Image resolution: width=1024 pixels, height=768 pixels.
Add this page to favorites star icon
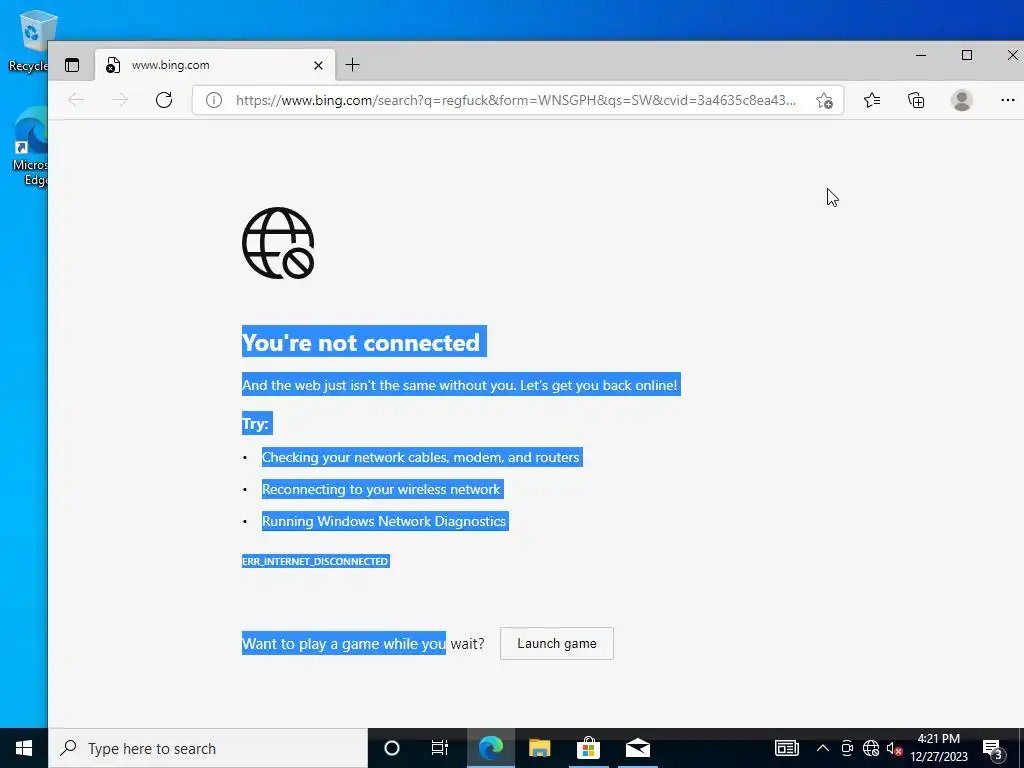[x=824, y=101]
